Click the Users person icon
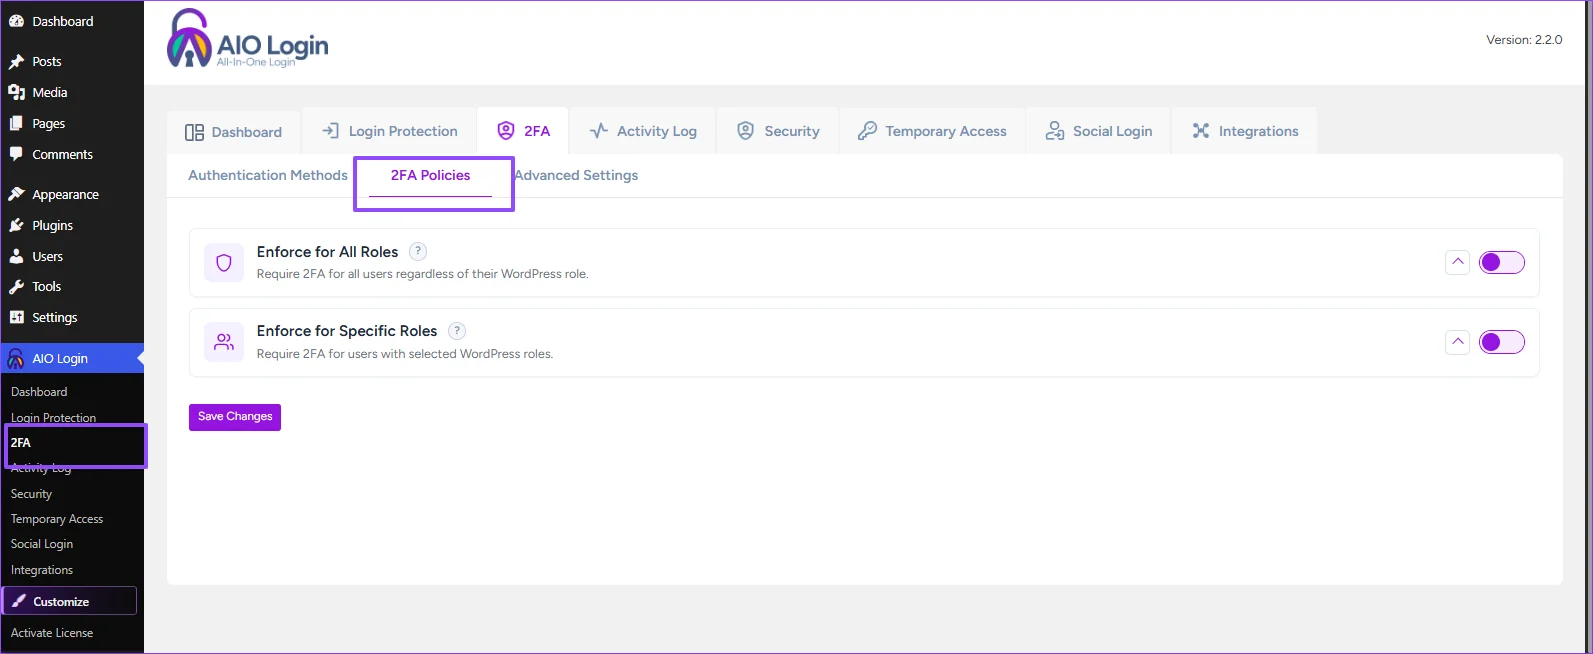This screenshot has width=1593, height=654. 16,256
